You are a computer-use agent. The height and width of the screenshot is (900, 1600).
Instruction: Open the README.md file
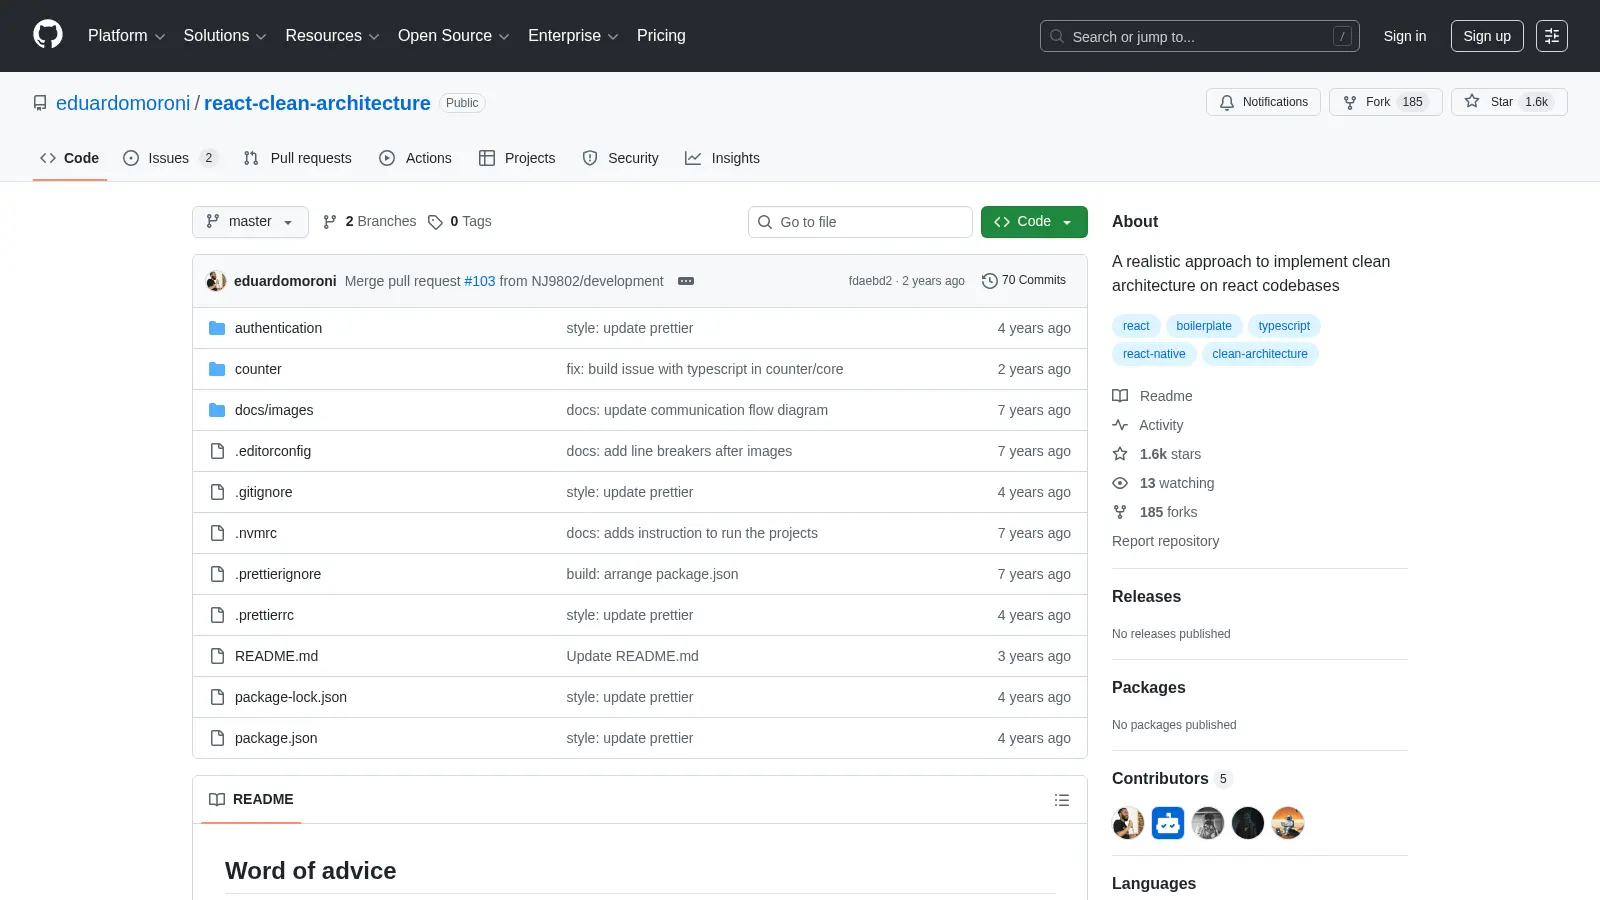tap(276, 656)
